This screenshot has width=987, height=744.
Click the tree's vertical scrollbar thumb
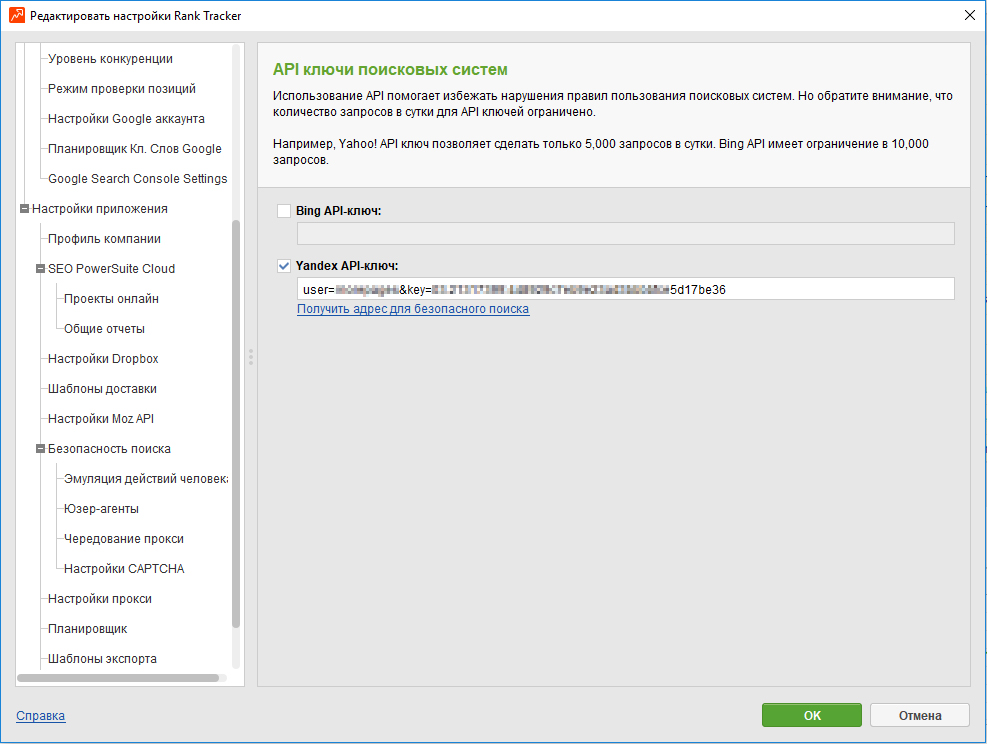tap(236, 424)
